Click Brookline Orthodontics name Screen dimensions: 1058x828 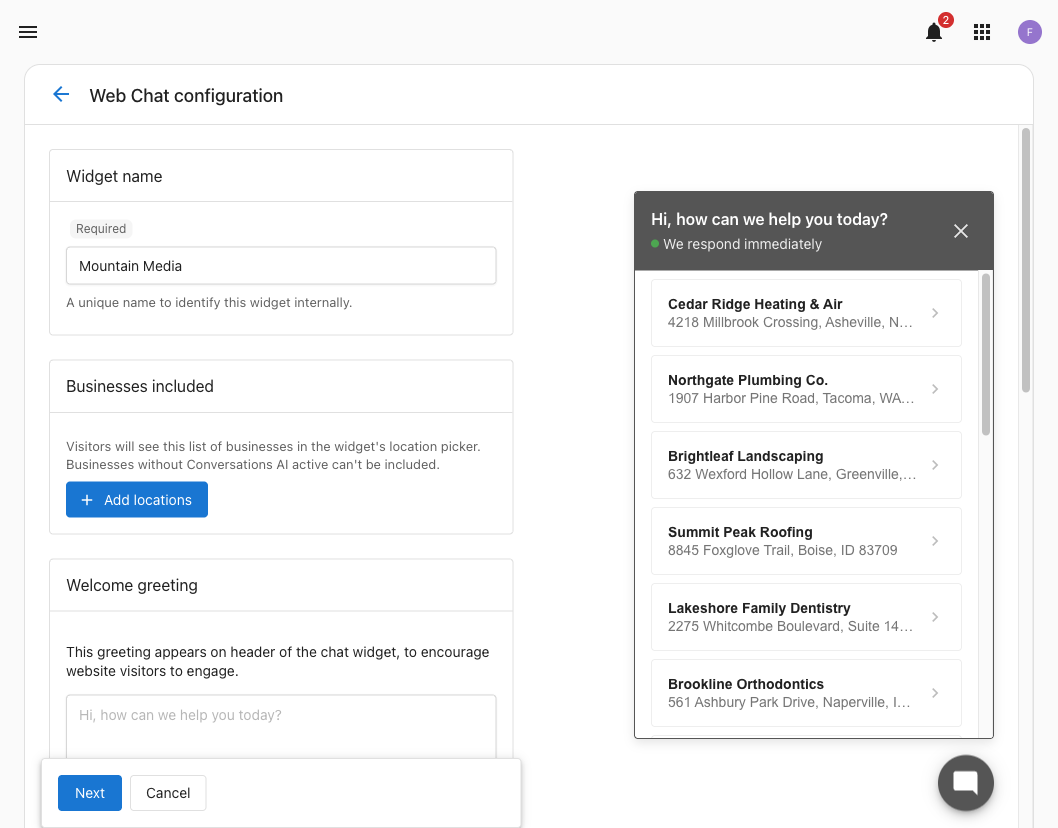pyautogui.click(x=746, y=684)
